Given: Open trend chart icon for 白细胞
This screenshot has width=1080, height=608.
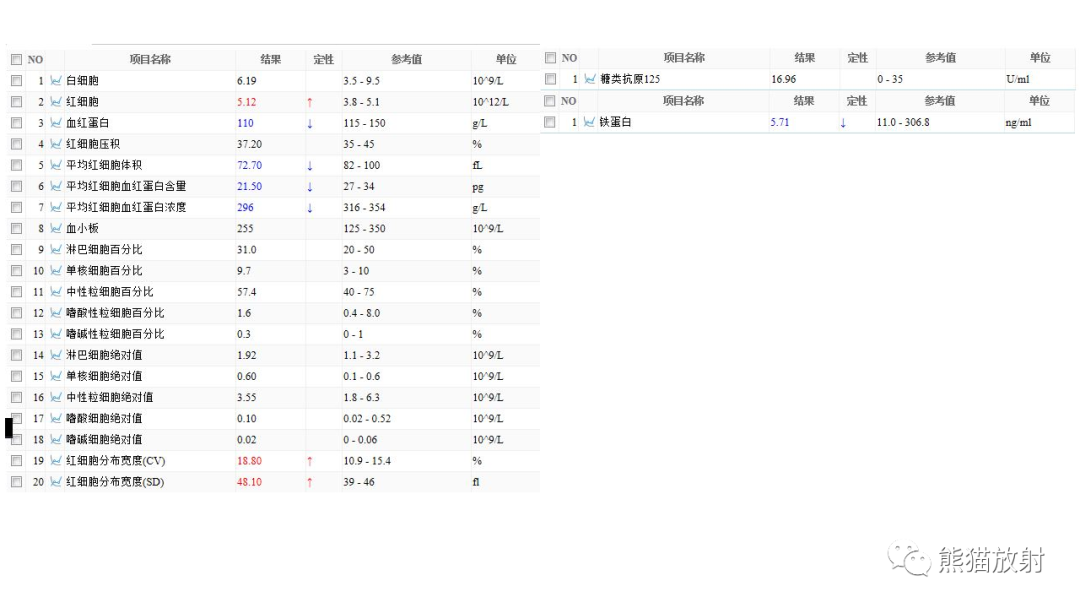Looking at the screenshot, I should 56,81.
